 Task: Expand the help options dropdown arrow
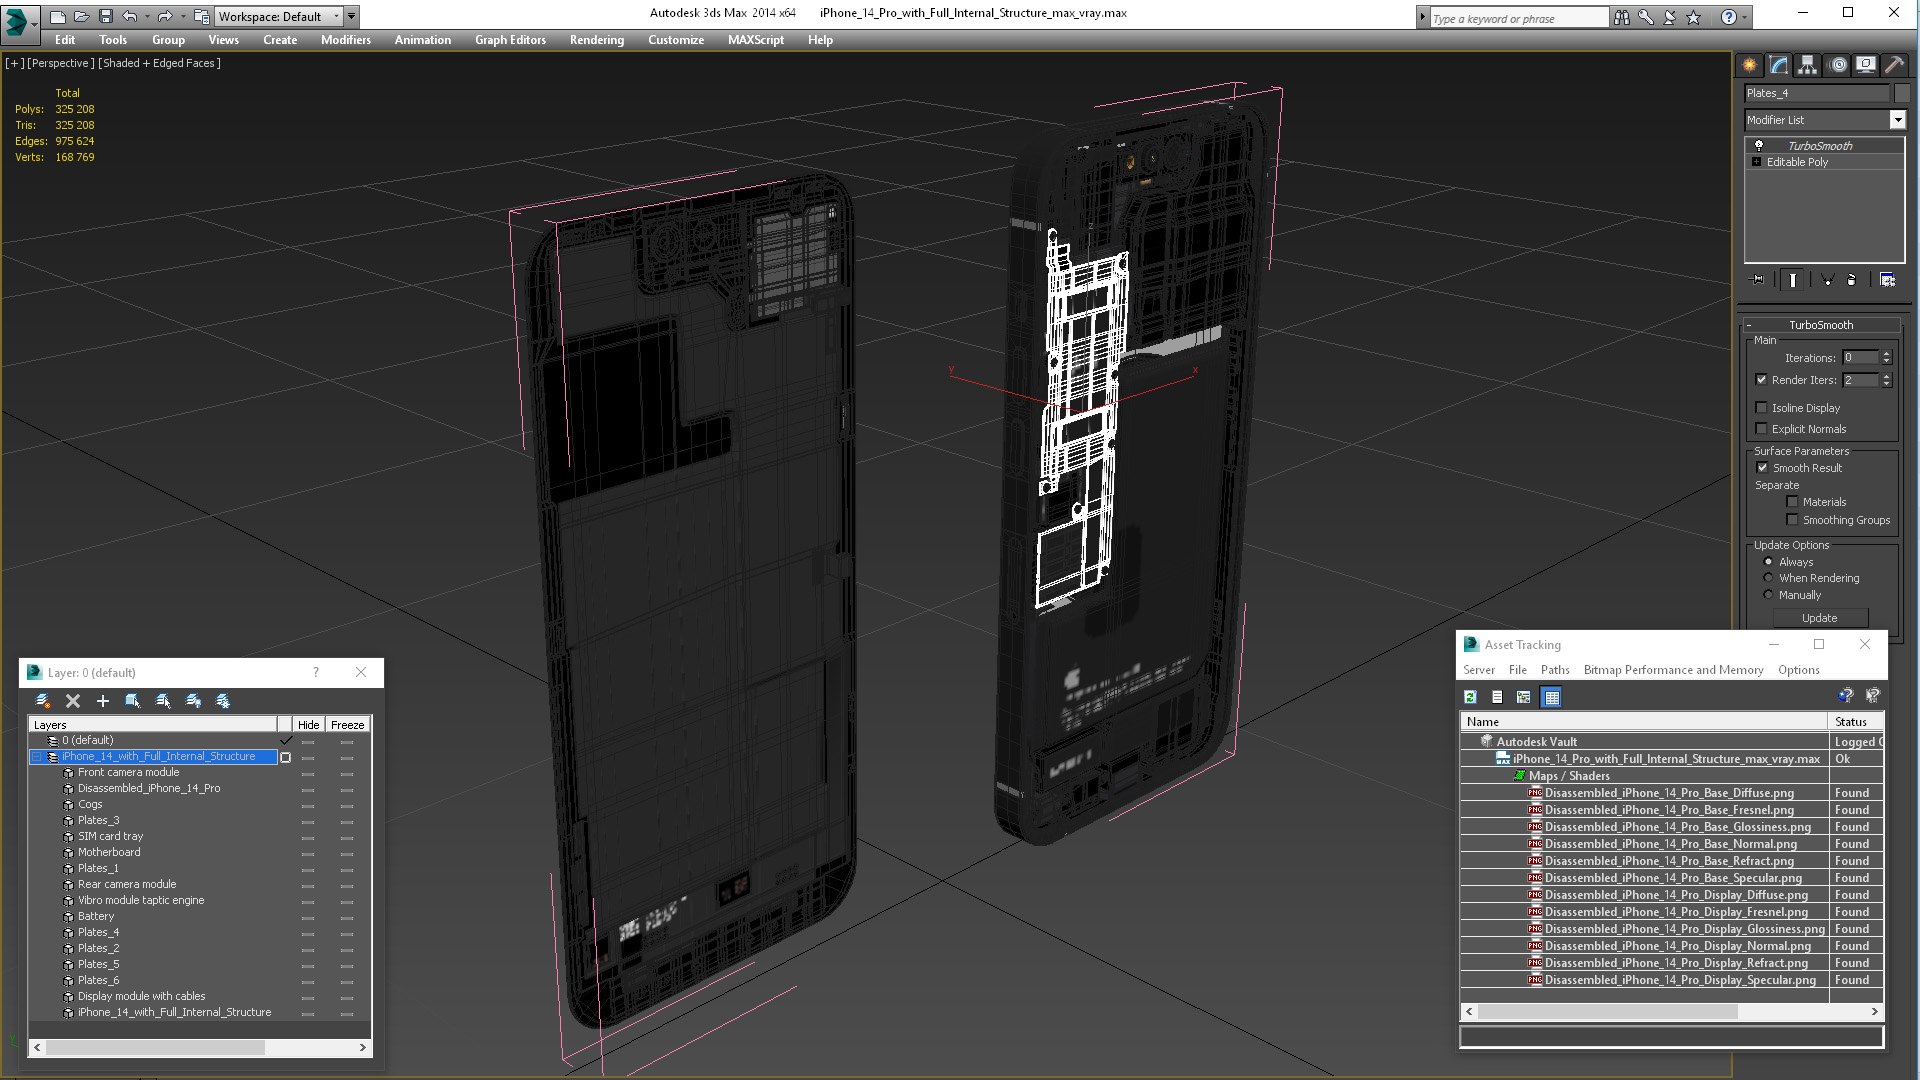click(1745, 17)
